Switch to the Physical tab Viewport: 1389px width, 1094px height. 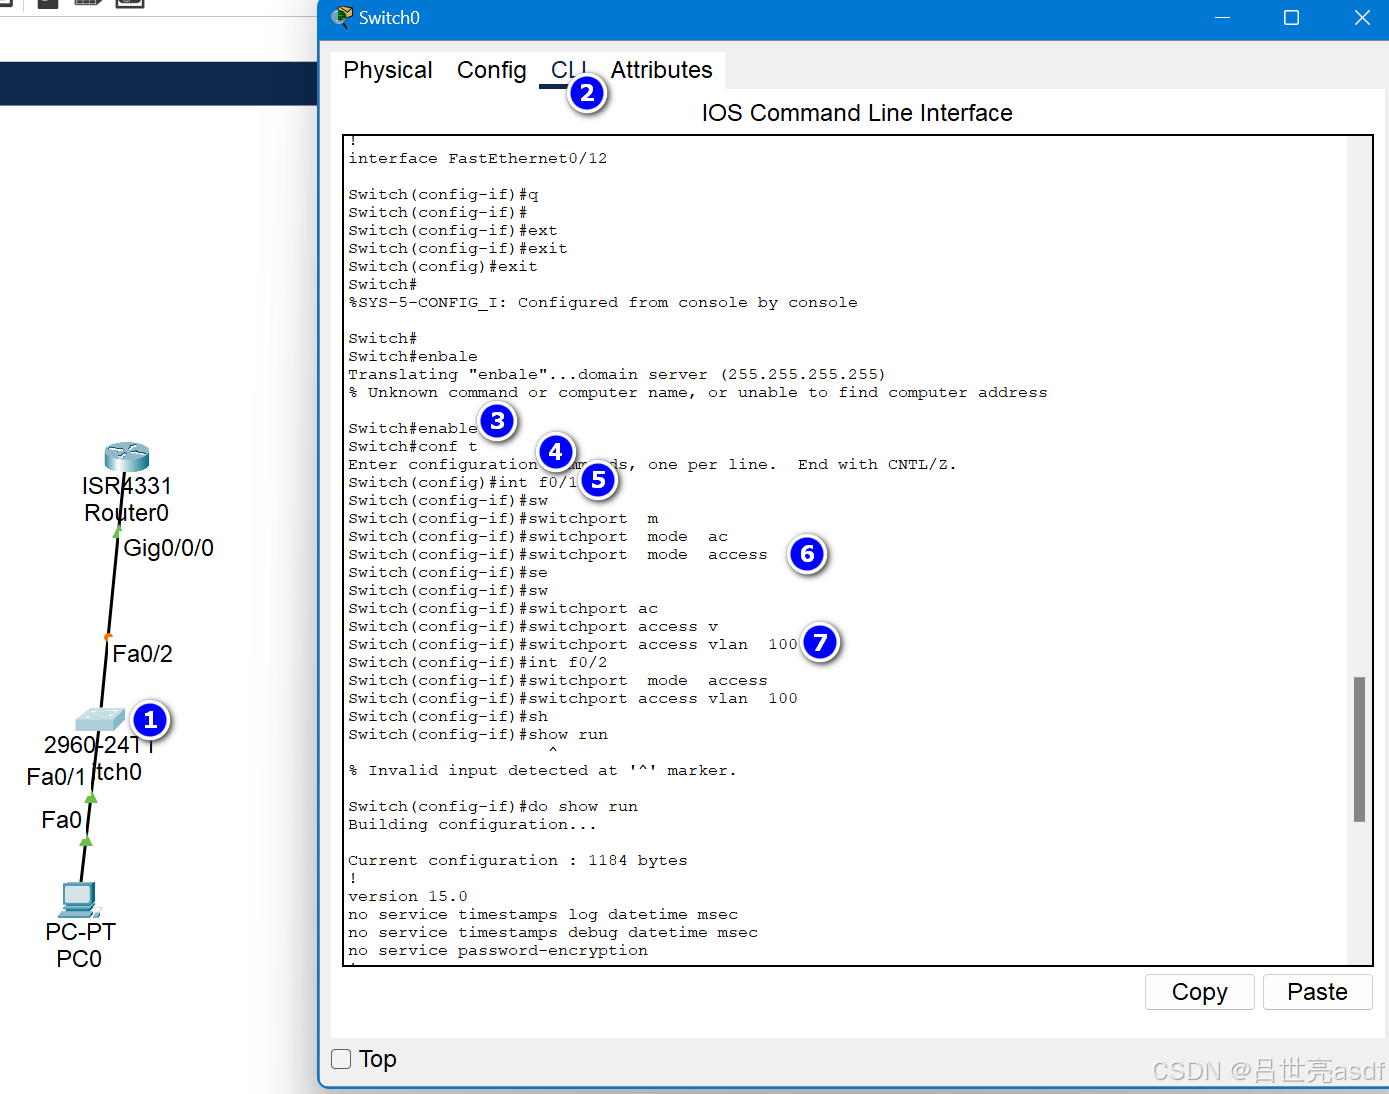[x=388, y=70]
